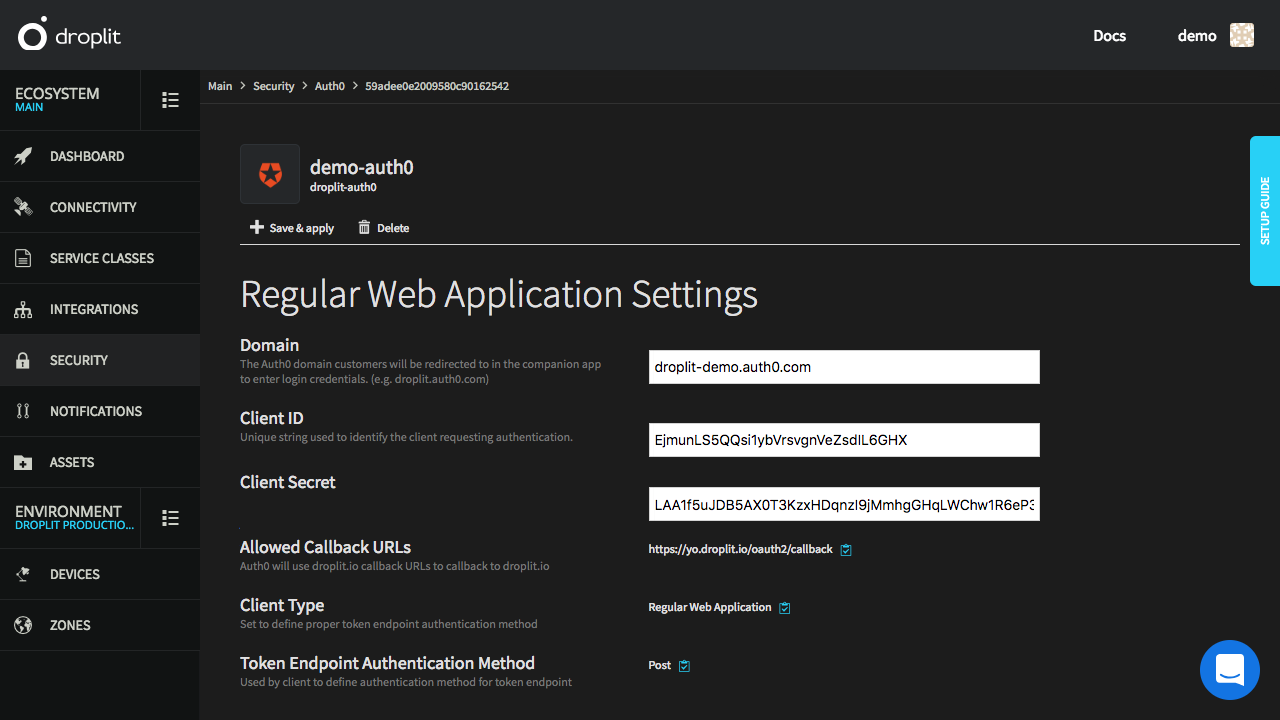The width and height of the screenshot is (1280, 720).
Task: Click the Security padlock icon
Action: [23, 360]
